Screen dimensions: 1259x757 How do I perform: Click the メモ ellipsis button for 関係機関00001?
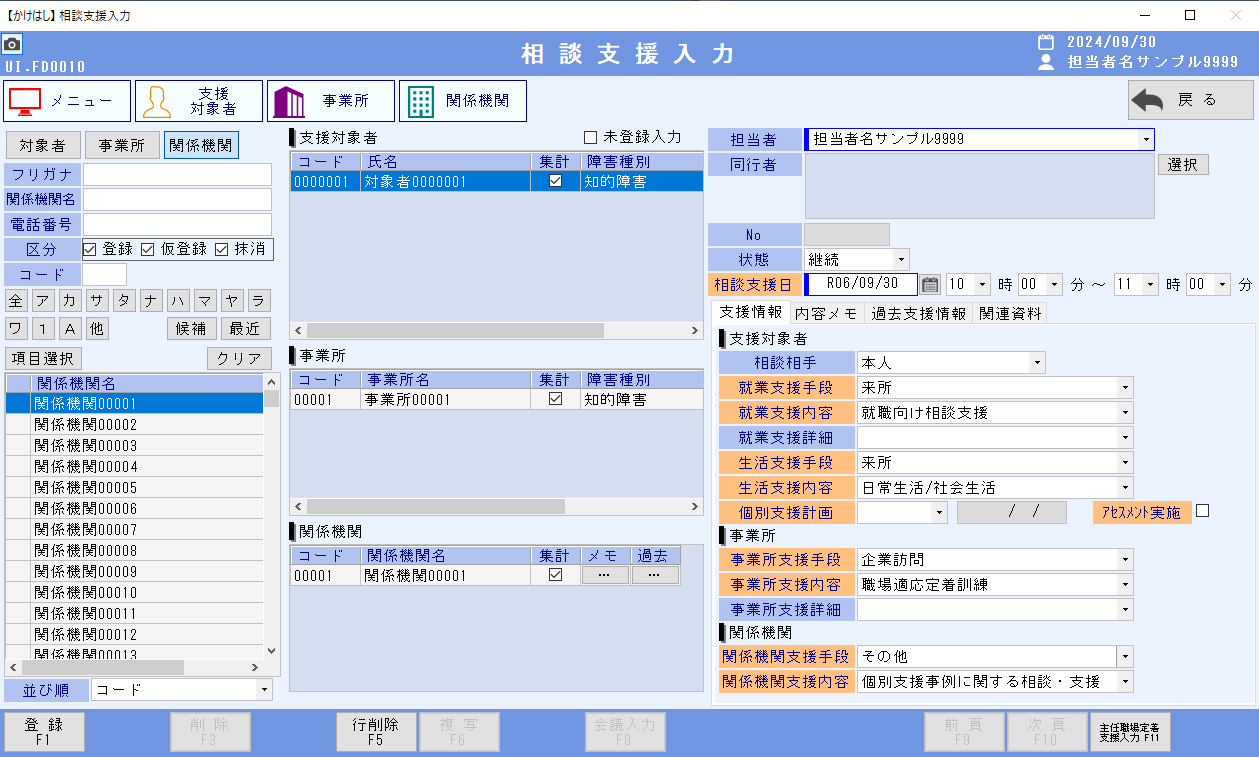(x=605, y=576)
